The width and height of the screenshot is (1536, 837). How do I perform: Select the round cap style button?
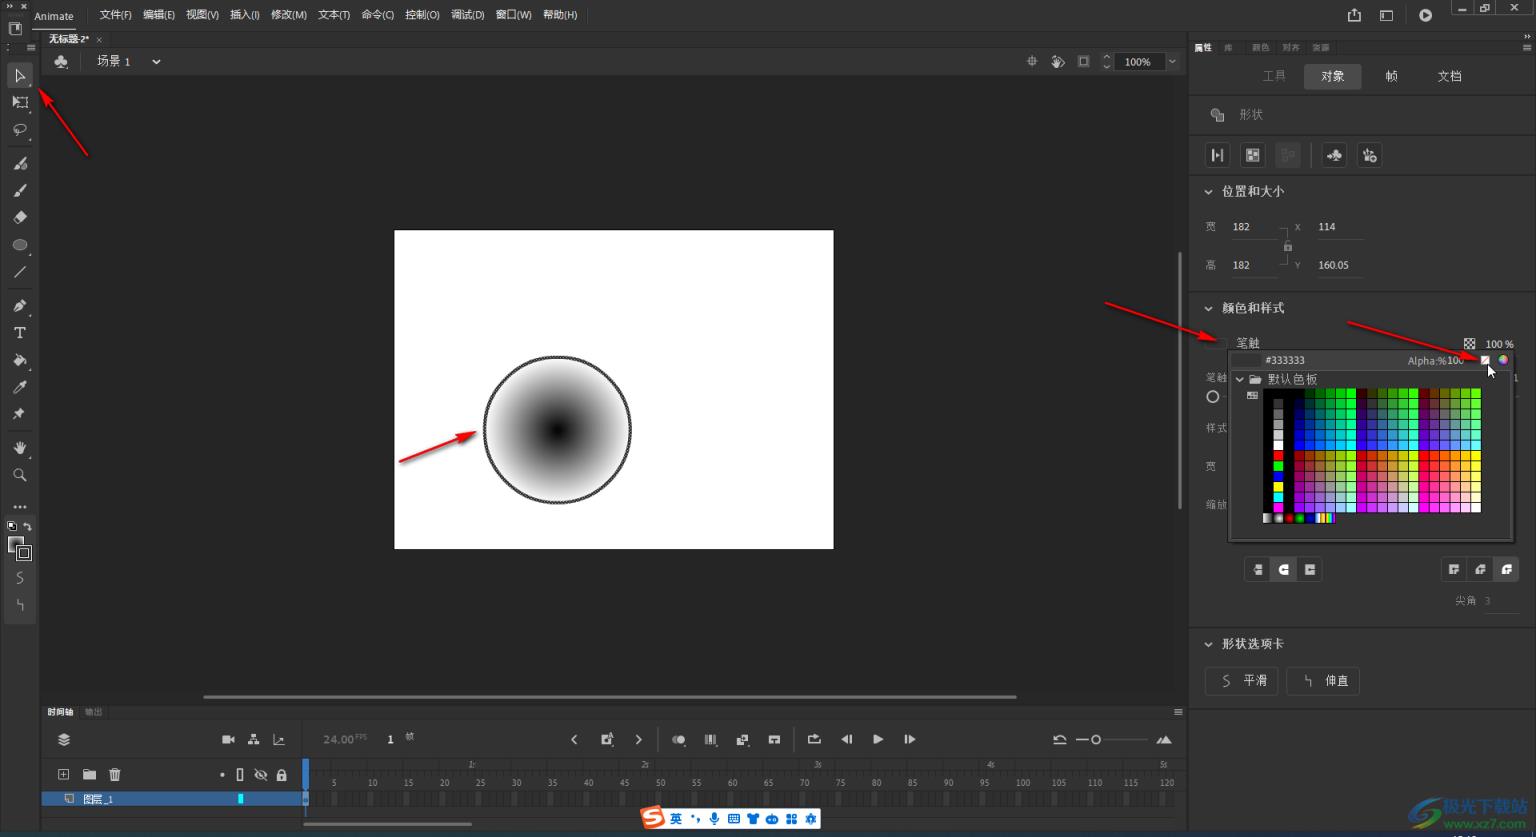click(1284, 570)
